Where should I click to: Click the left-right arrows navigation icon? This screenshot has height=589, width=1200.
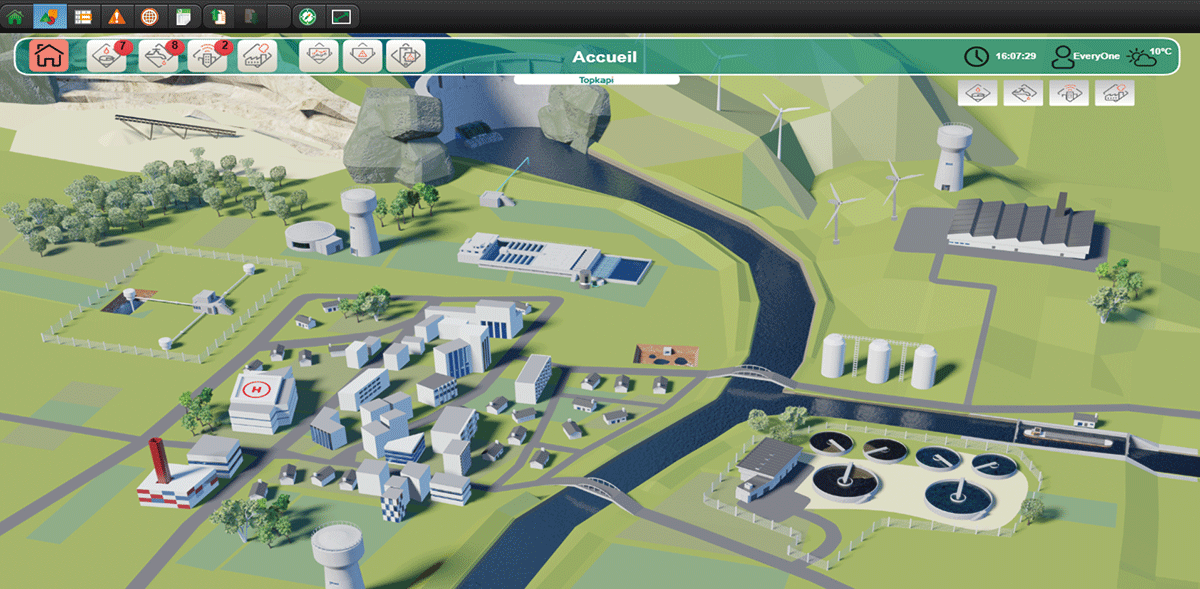pyautogui.click(x=406, y=56)
